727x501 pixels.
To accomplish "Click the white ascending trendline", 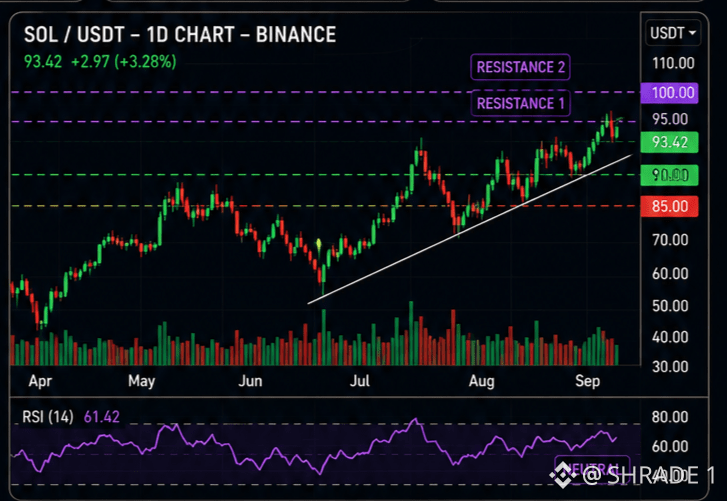I will point(469,229).
